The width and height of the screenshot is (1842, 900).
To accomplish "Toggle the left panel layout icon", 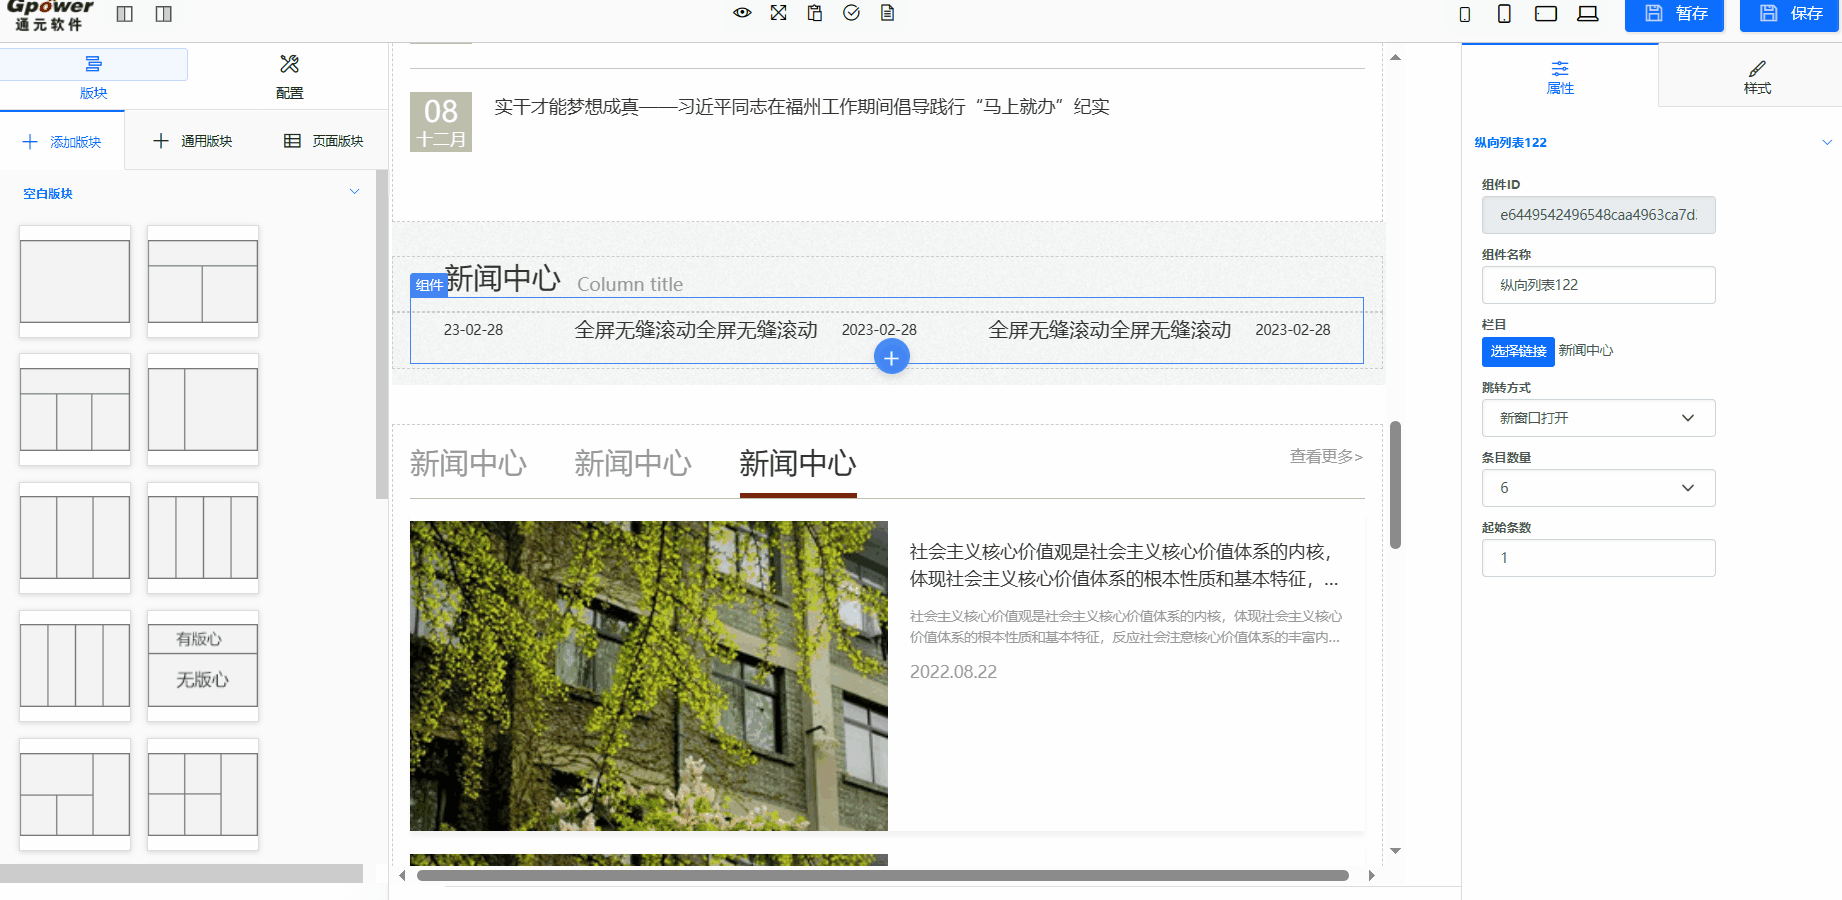I will tap(125, 14).
